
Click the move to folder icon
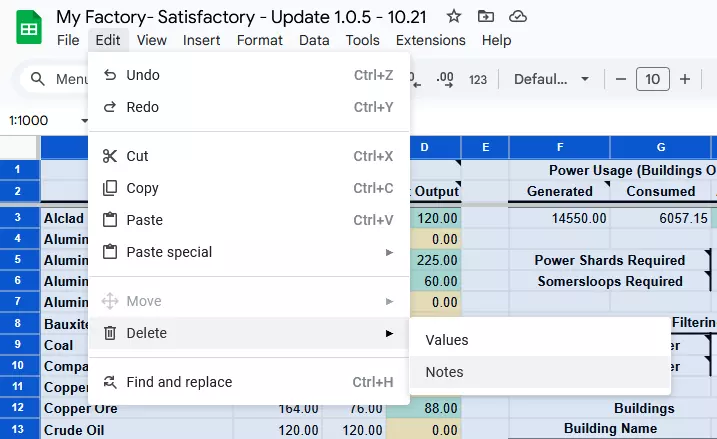[486, 16]
